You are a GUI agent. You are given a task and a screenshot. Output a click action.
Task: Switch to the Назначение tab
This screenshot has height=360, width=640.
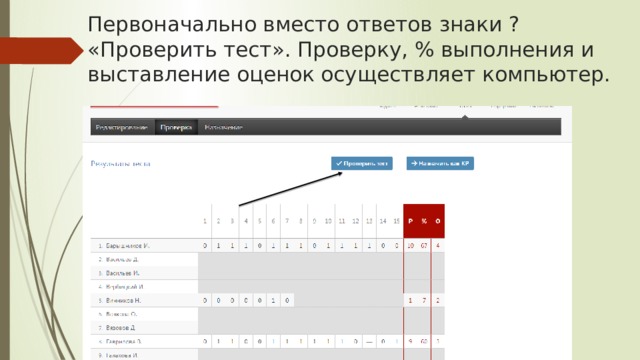point(224,127)
